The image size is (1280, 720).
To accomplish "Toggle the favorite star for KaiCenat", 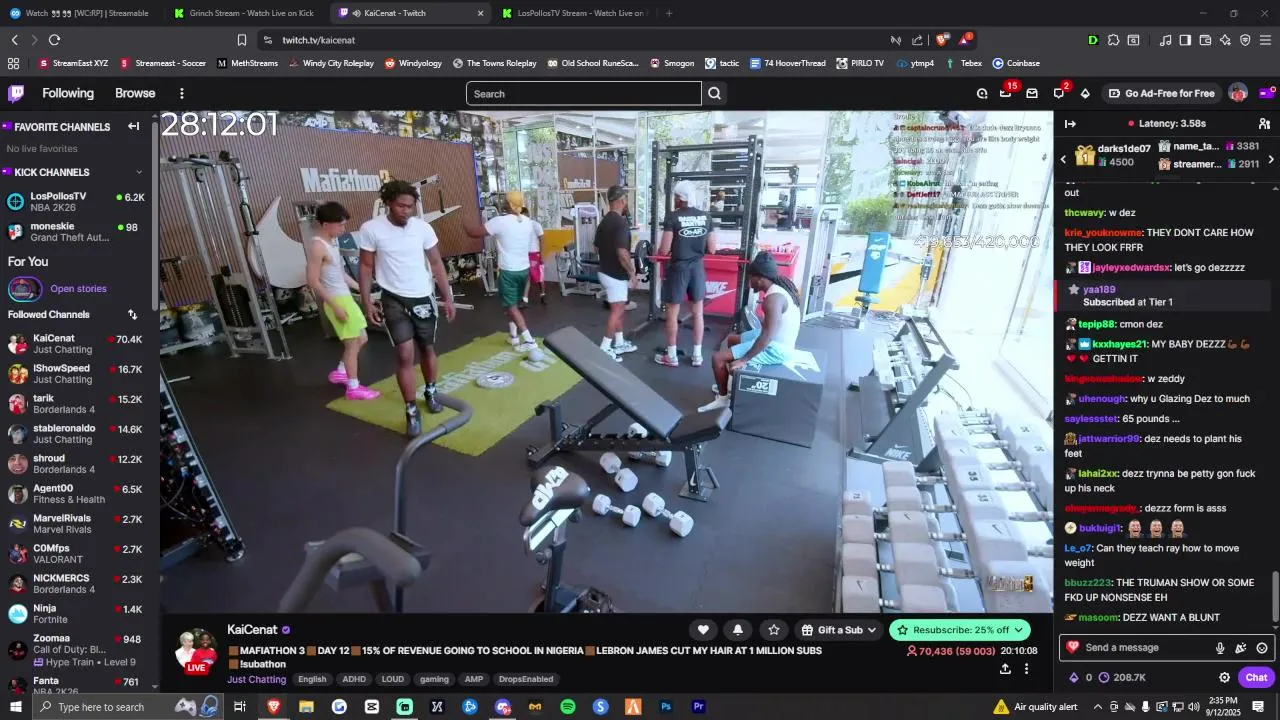I will (773, 630).
